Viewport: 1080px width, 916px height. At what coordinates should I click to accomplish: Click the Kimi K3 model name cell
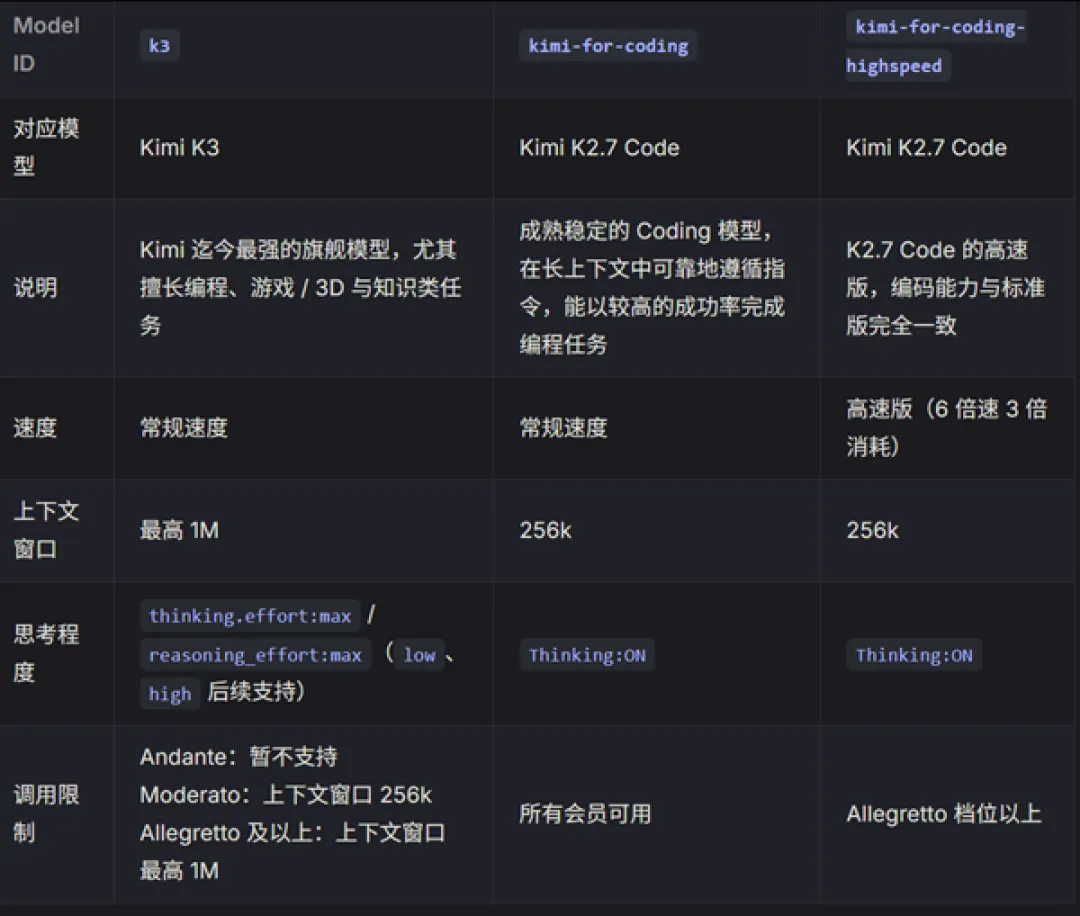pos(179,147)
